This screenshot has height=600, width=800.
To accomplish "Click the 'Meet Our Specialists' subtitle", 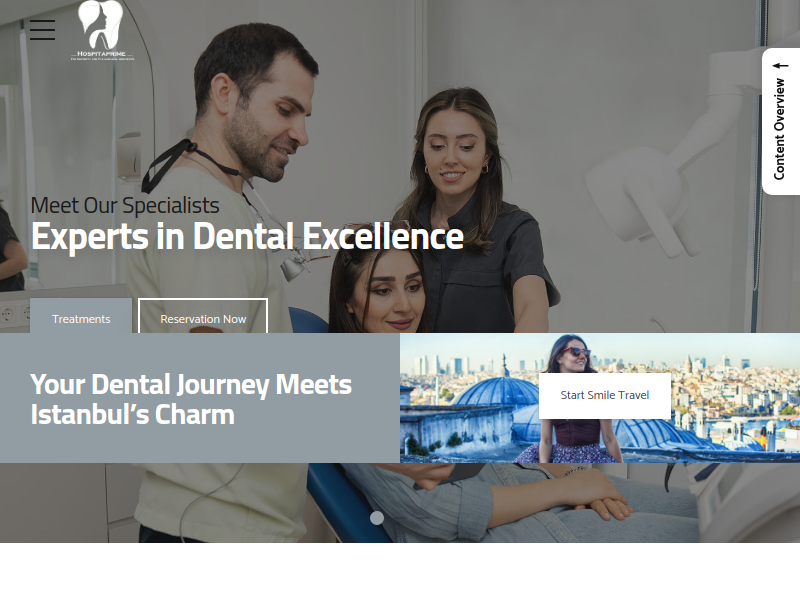I will coord(125,205).
